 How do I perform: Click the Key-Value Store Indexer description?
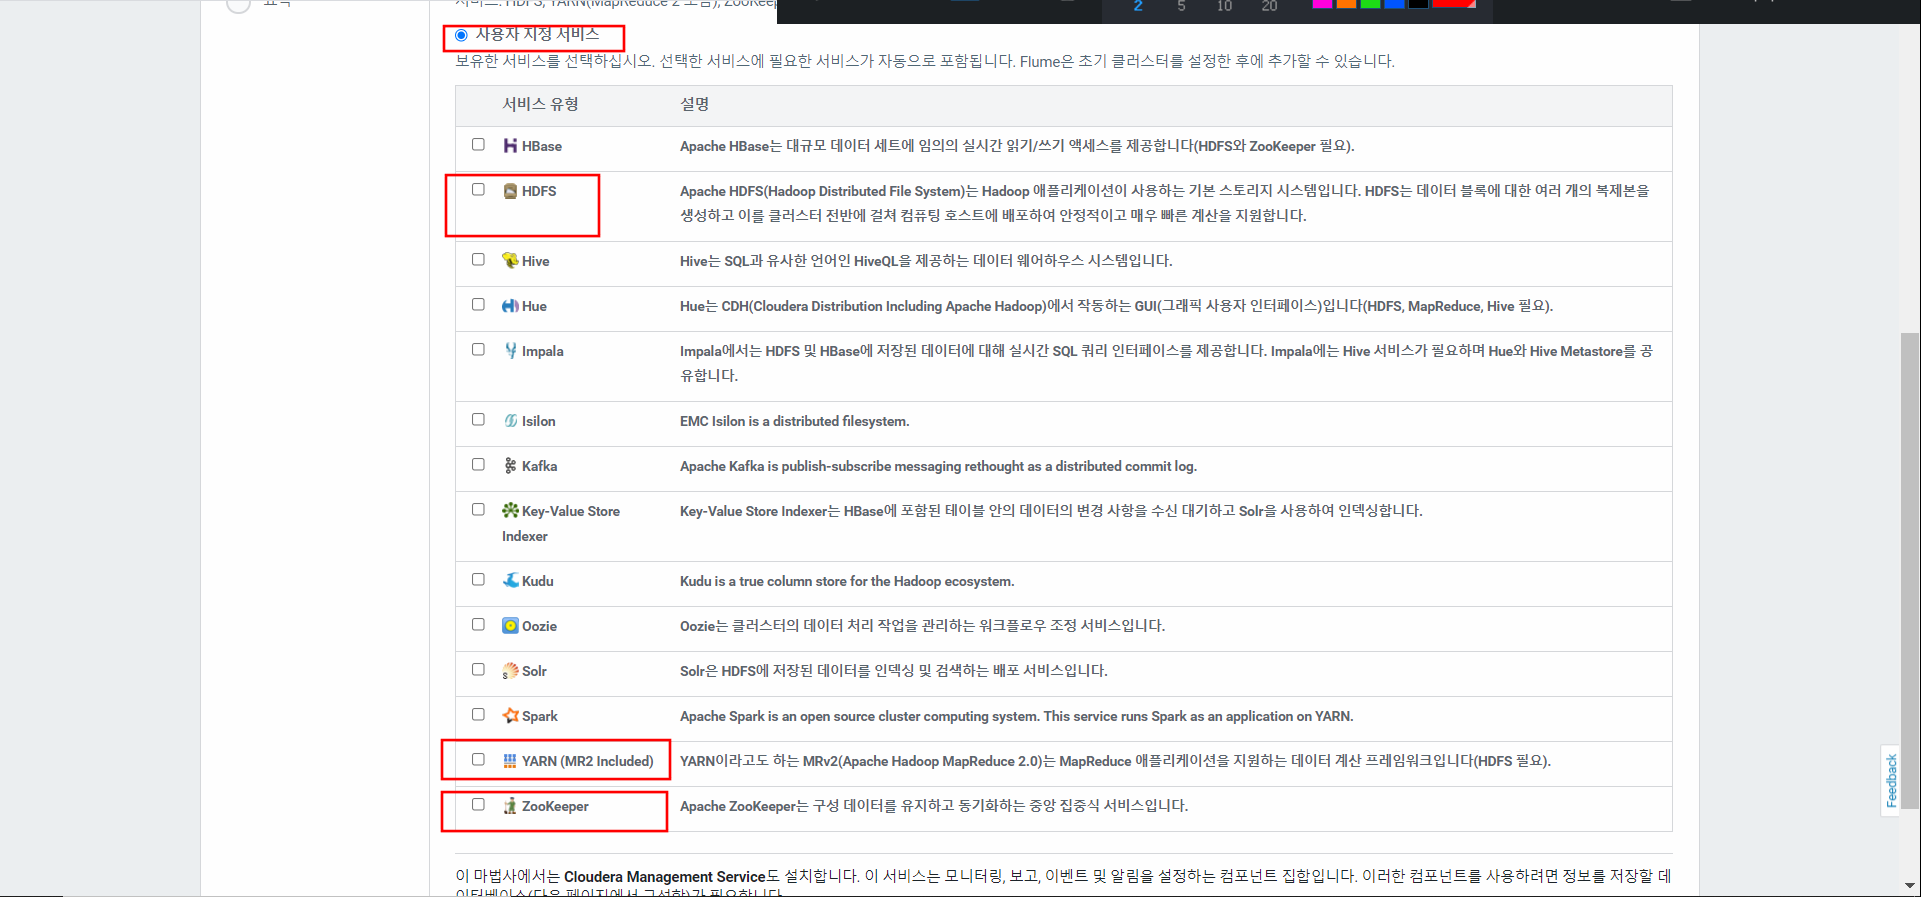click(1051, 511)
